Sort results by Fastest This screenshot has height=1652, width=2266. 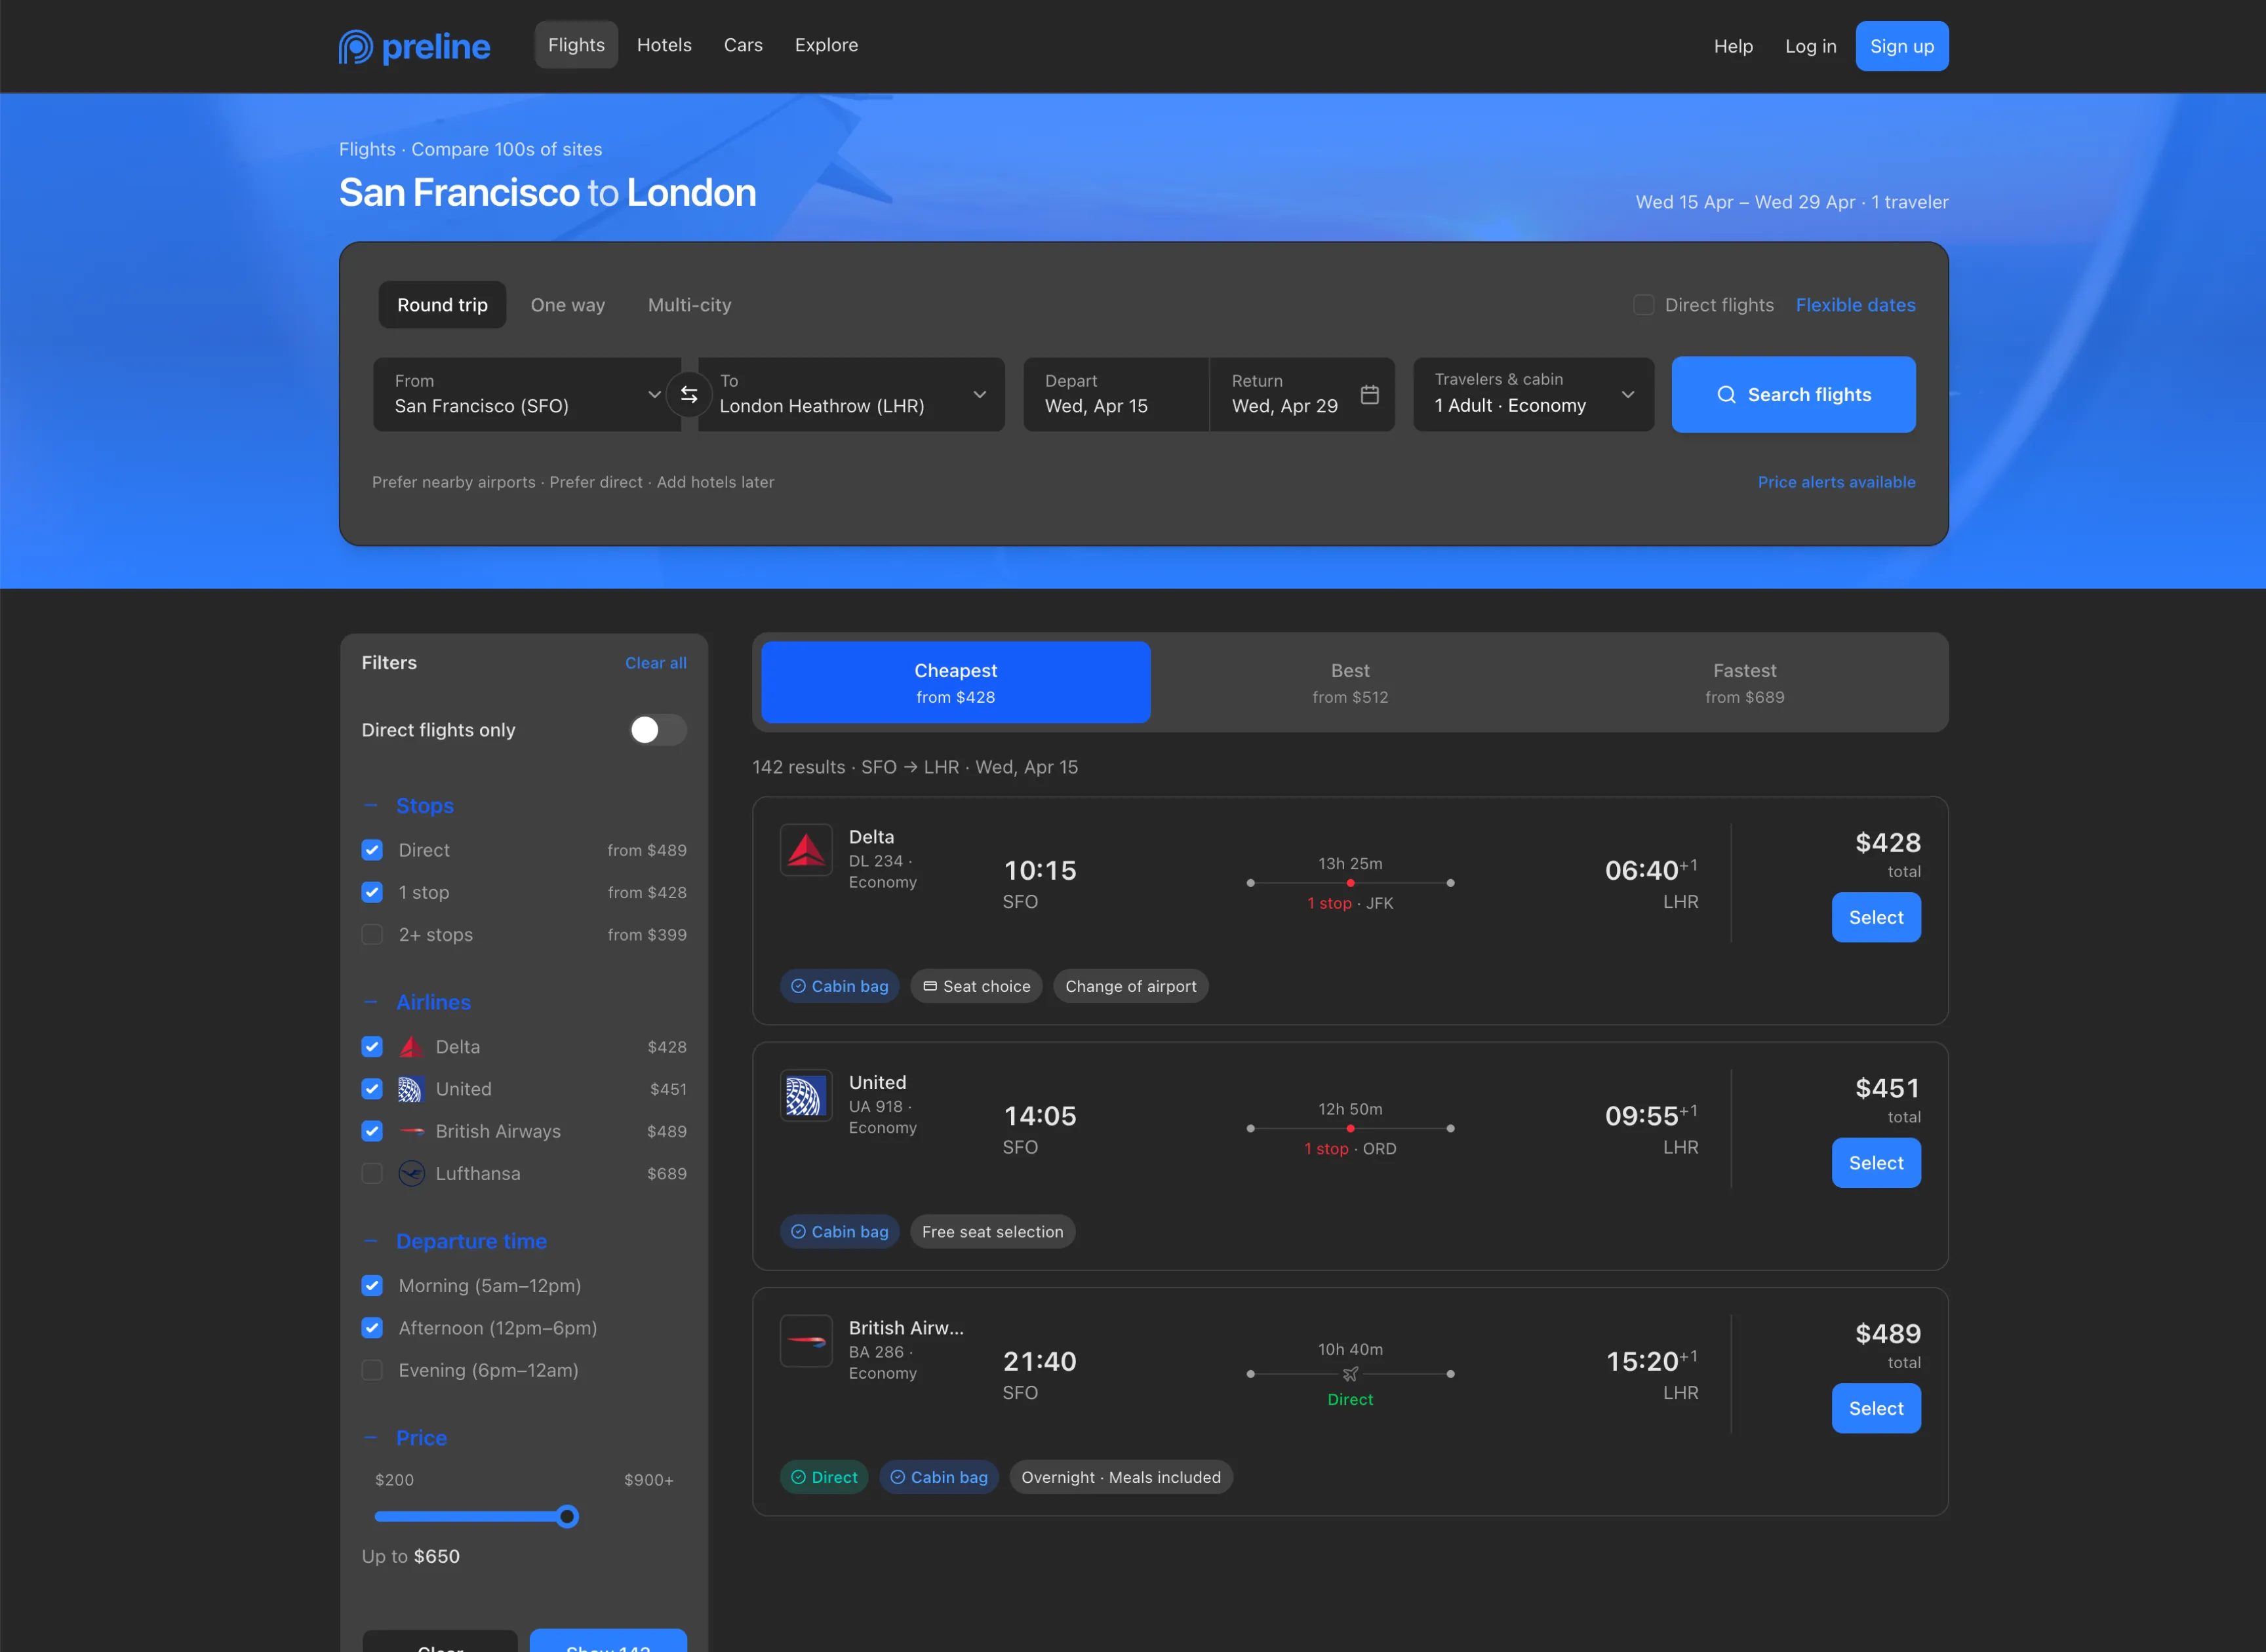click(1744, 682)
